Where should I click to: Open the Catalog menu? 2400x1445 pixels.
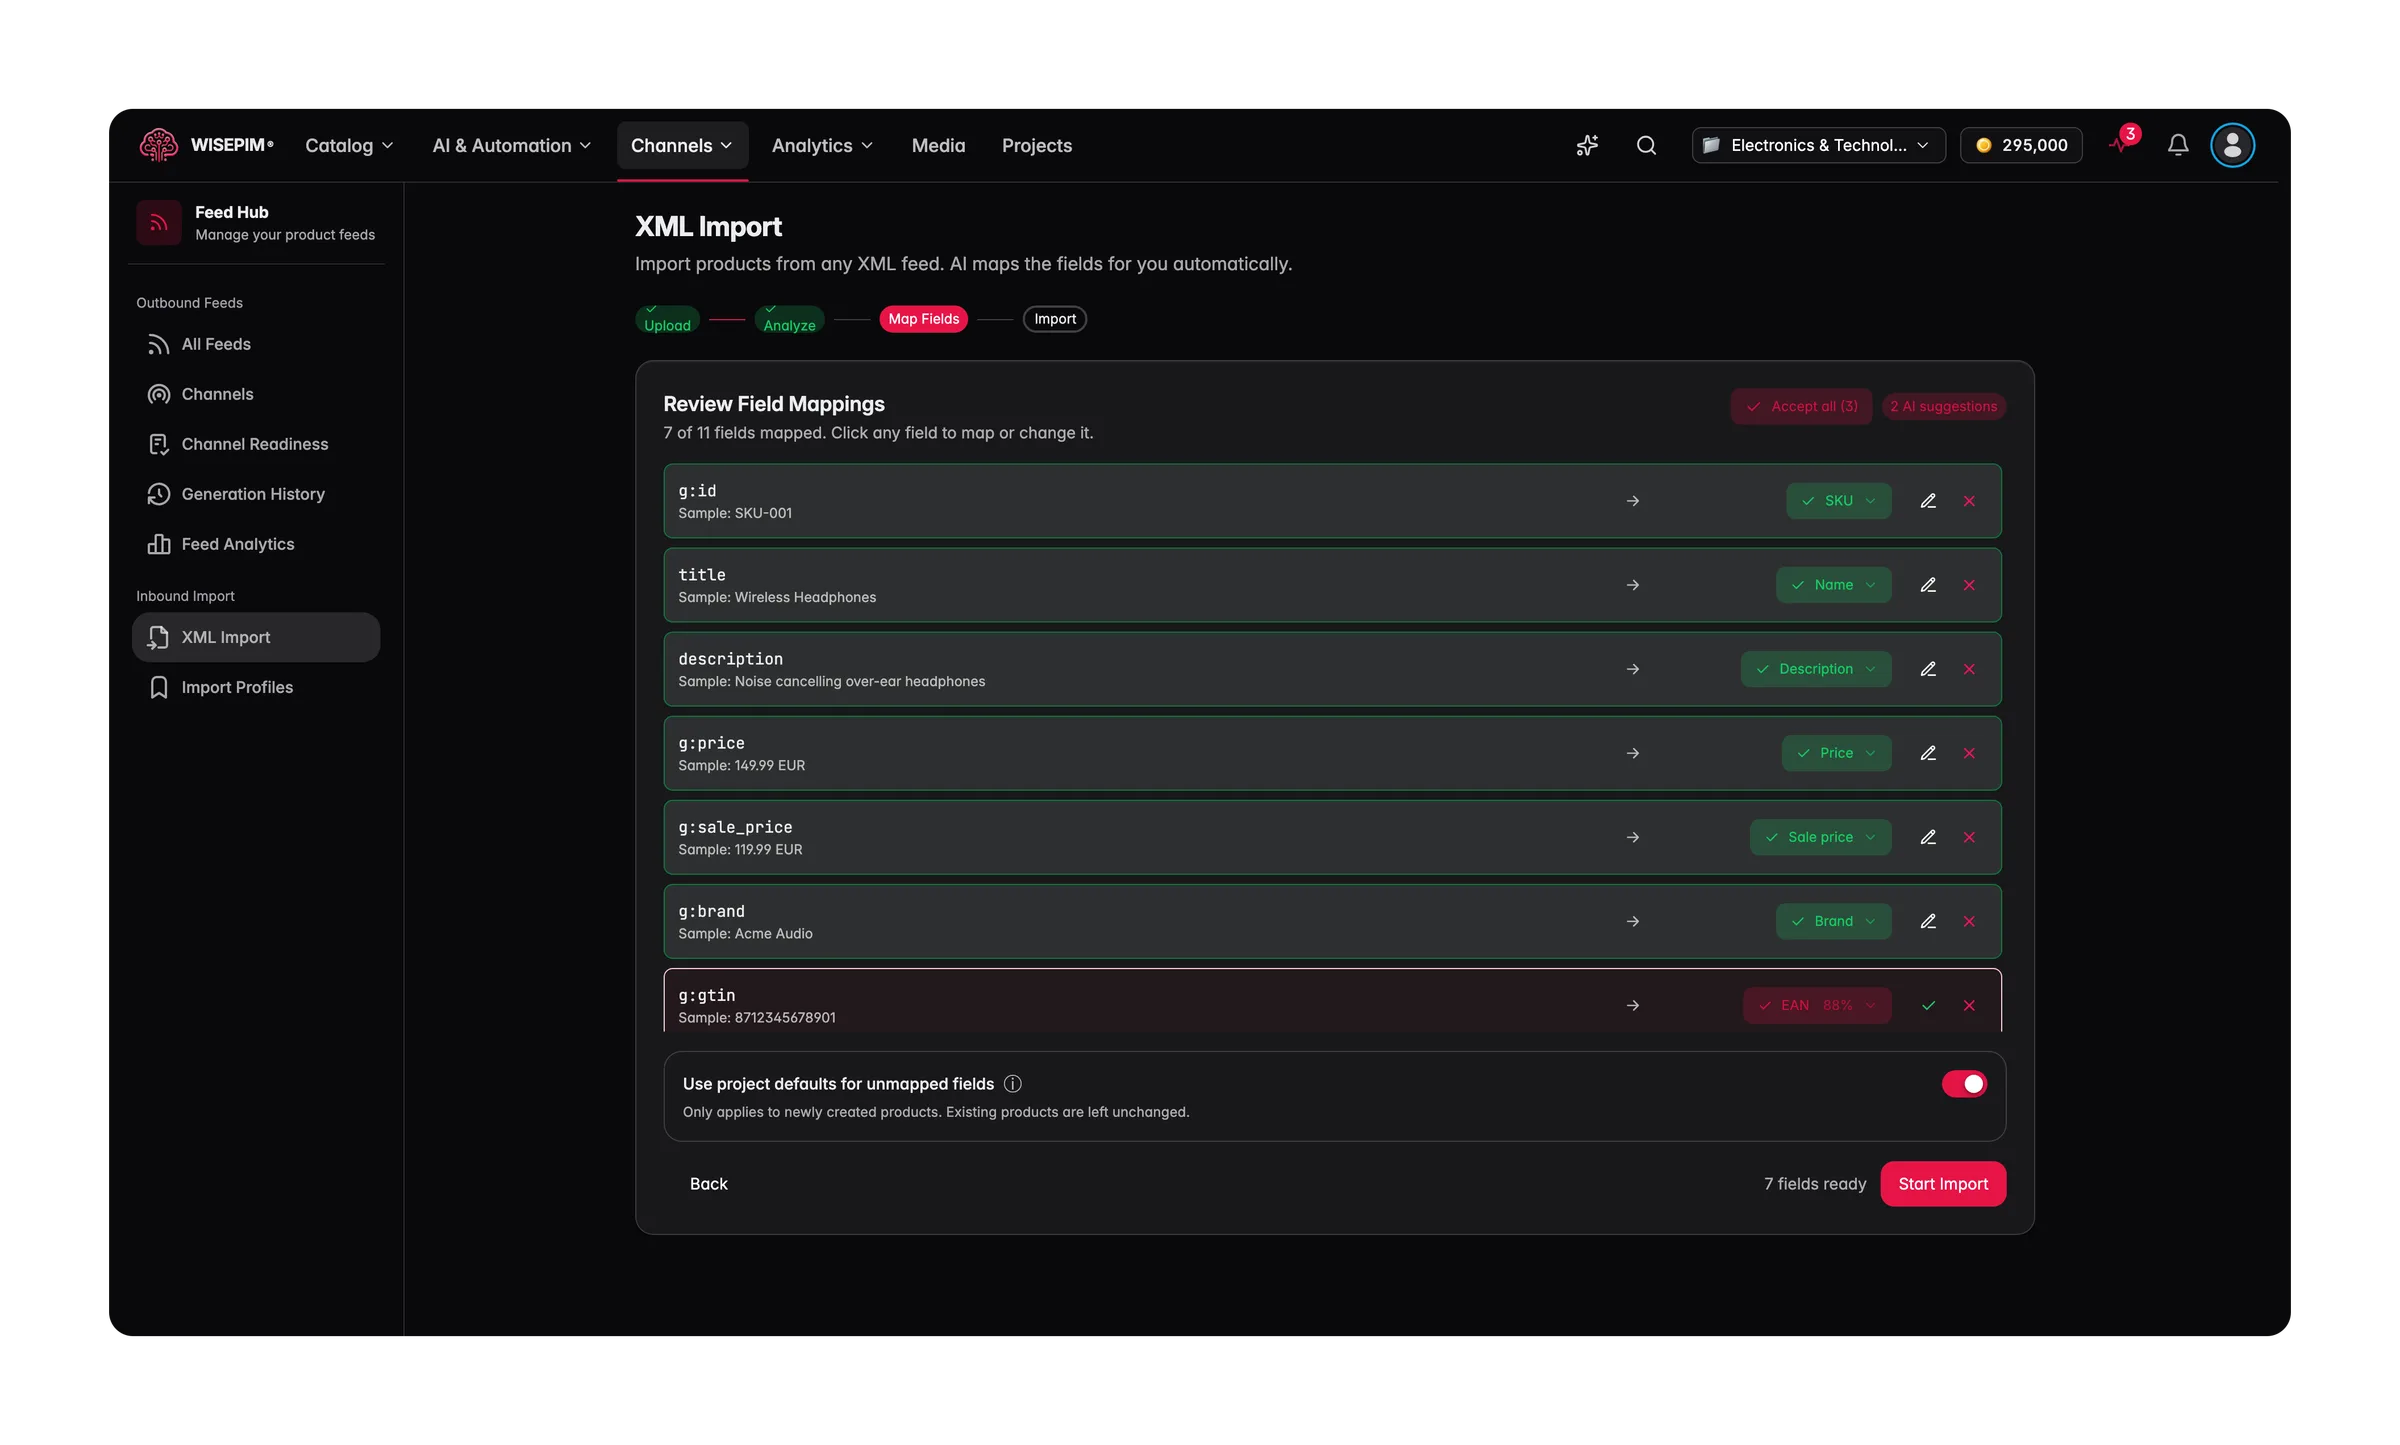coord(349,146)
